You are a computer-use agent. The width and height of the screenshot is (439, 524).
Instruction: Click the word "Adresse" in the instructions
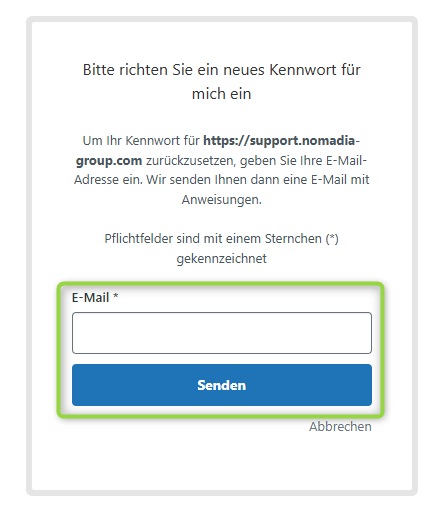[96, 180]
